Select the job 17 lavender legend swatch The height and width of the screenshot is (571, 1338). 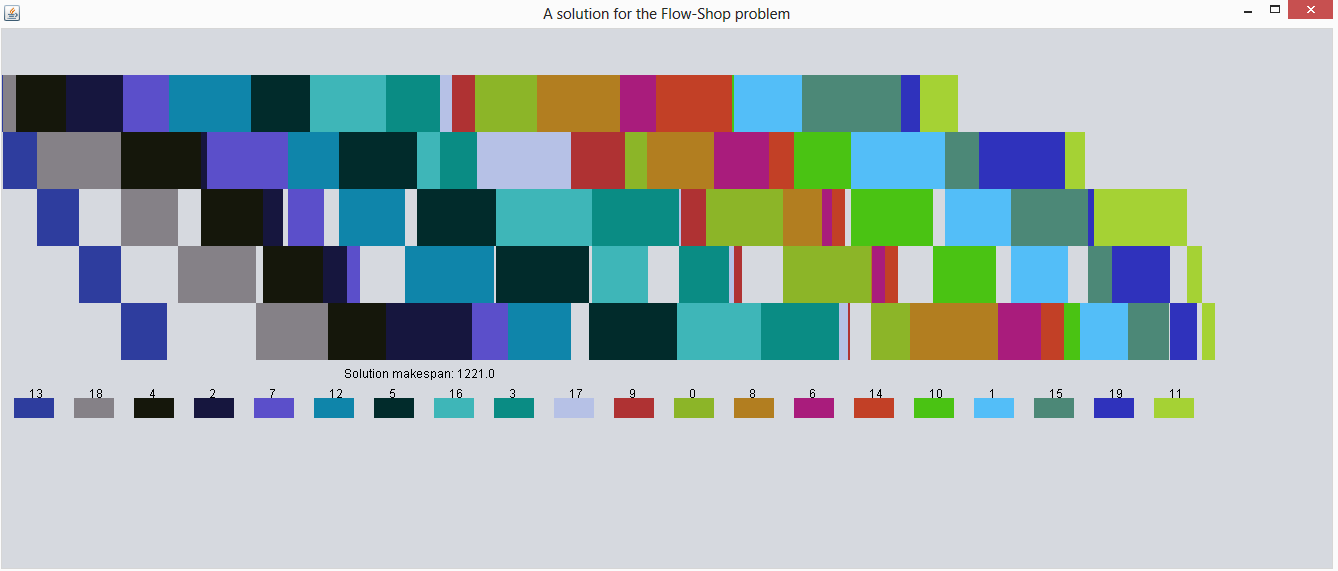click(x=574, y=408)
